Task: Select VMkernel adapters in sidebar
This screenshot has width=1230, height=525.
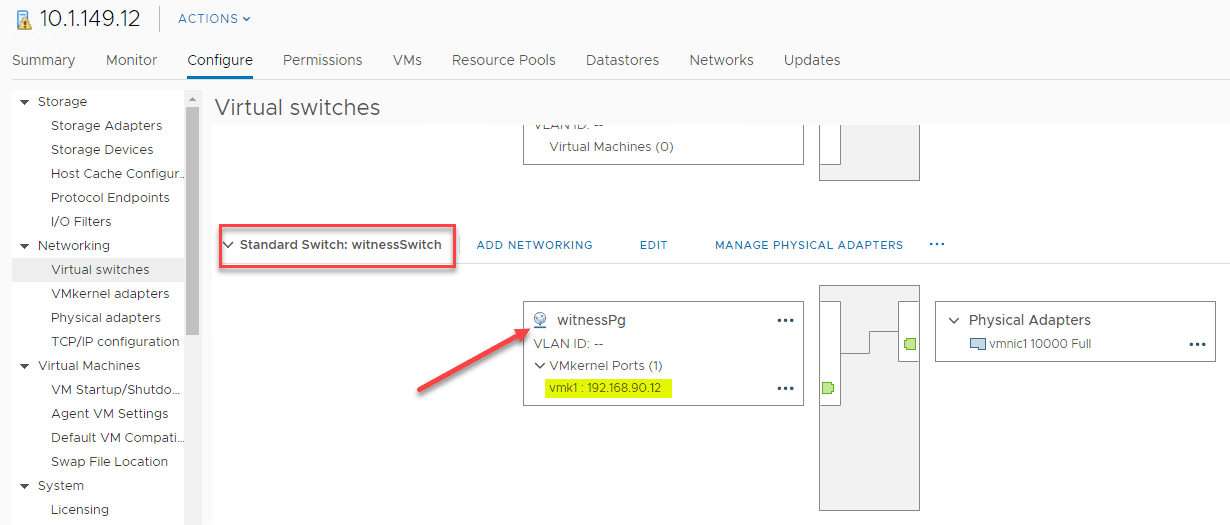Action: click(110, 294)
